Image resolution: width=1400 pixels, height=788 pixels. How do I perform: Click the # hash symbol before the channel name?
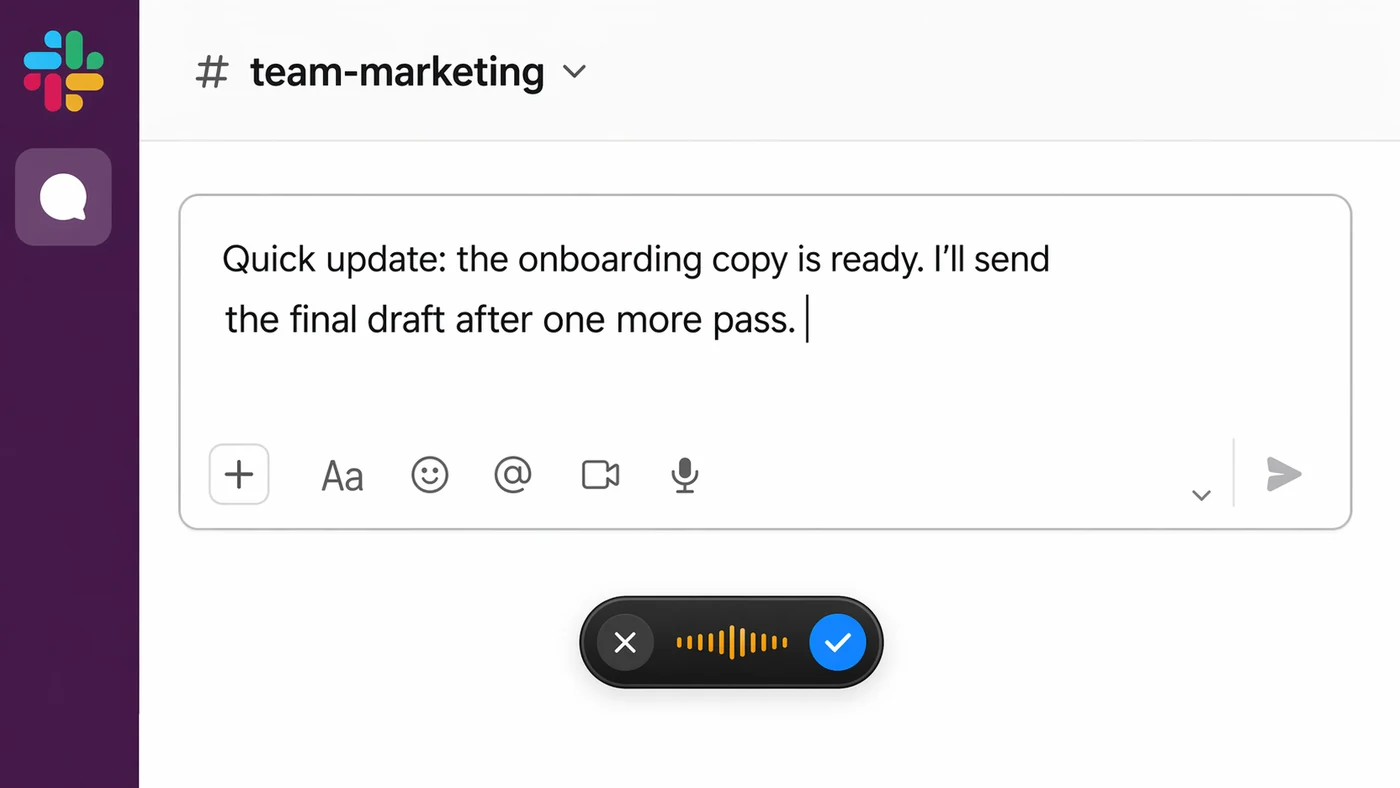(212, 72)
